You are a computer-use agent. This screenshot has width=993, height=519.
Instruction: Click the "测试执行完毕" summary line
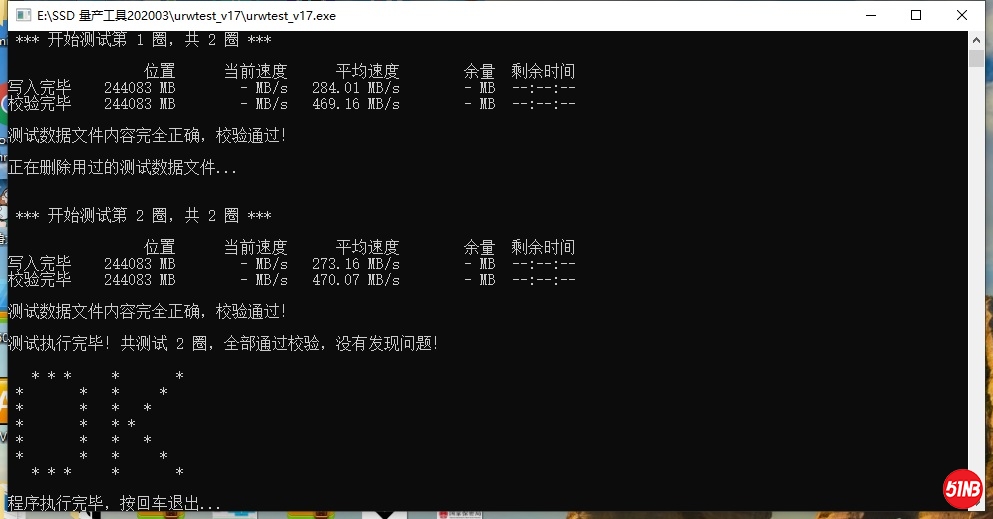[223, 344]
